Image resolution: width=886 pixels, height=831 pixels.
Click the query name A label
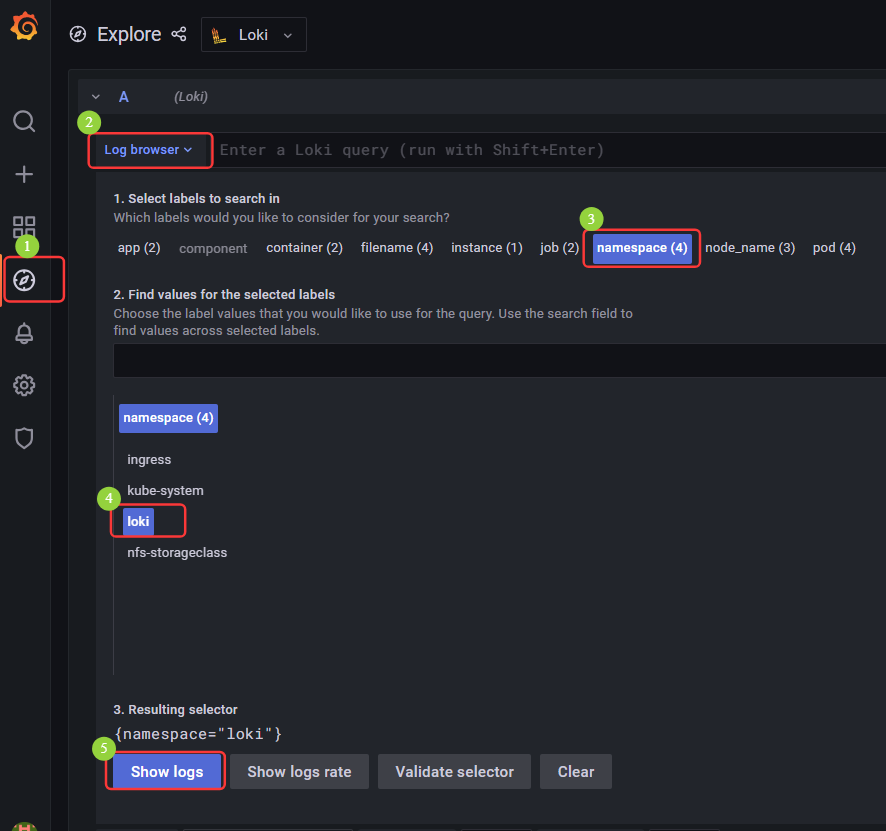[x=124, y=97]
